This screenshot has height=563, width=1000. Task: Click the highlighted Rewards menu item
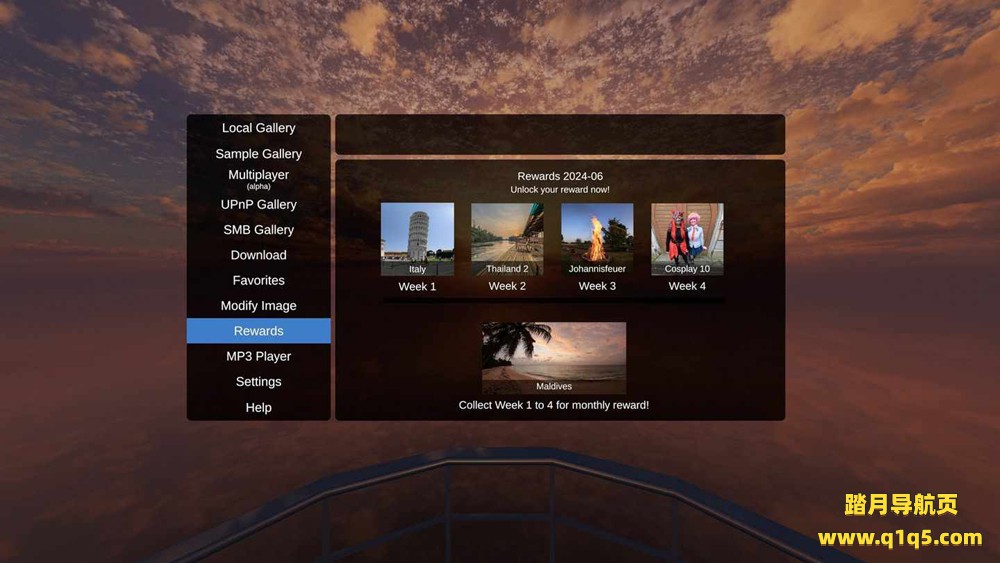pyautogui.click(x=258, y=331)
